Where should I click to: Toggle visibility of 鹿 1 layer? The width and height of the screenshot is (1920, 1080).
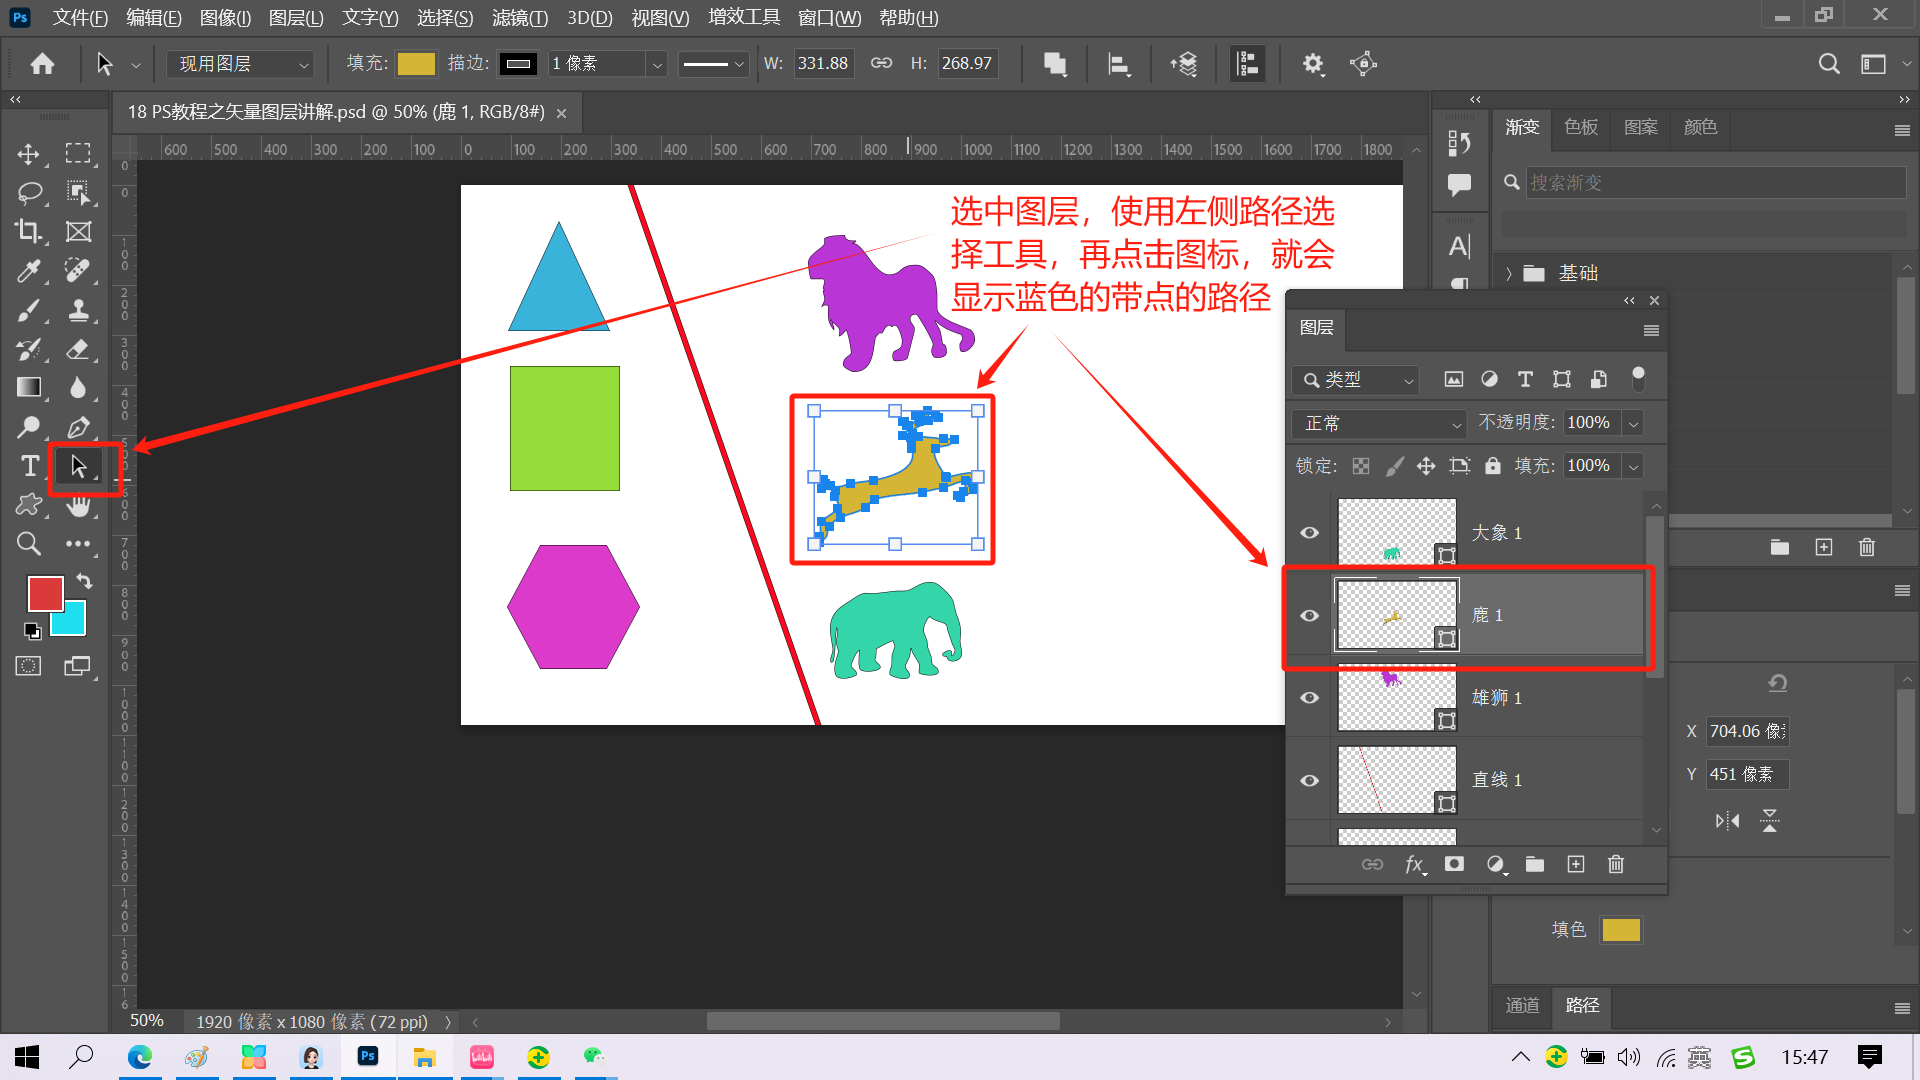1309,615
